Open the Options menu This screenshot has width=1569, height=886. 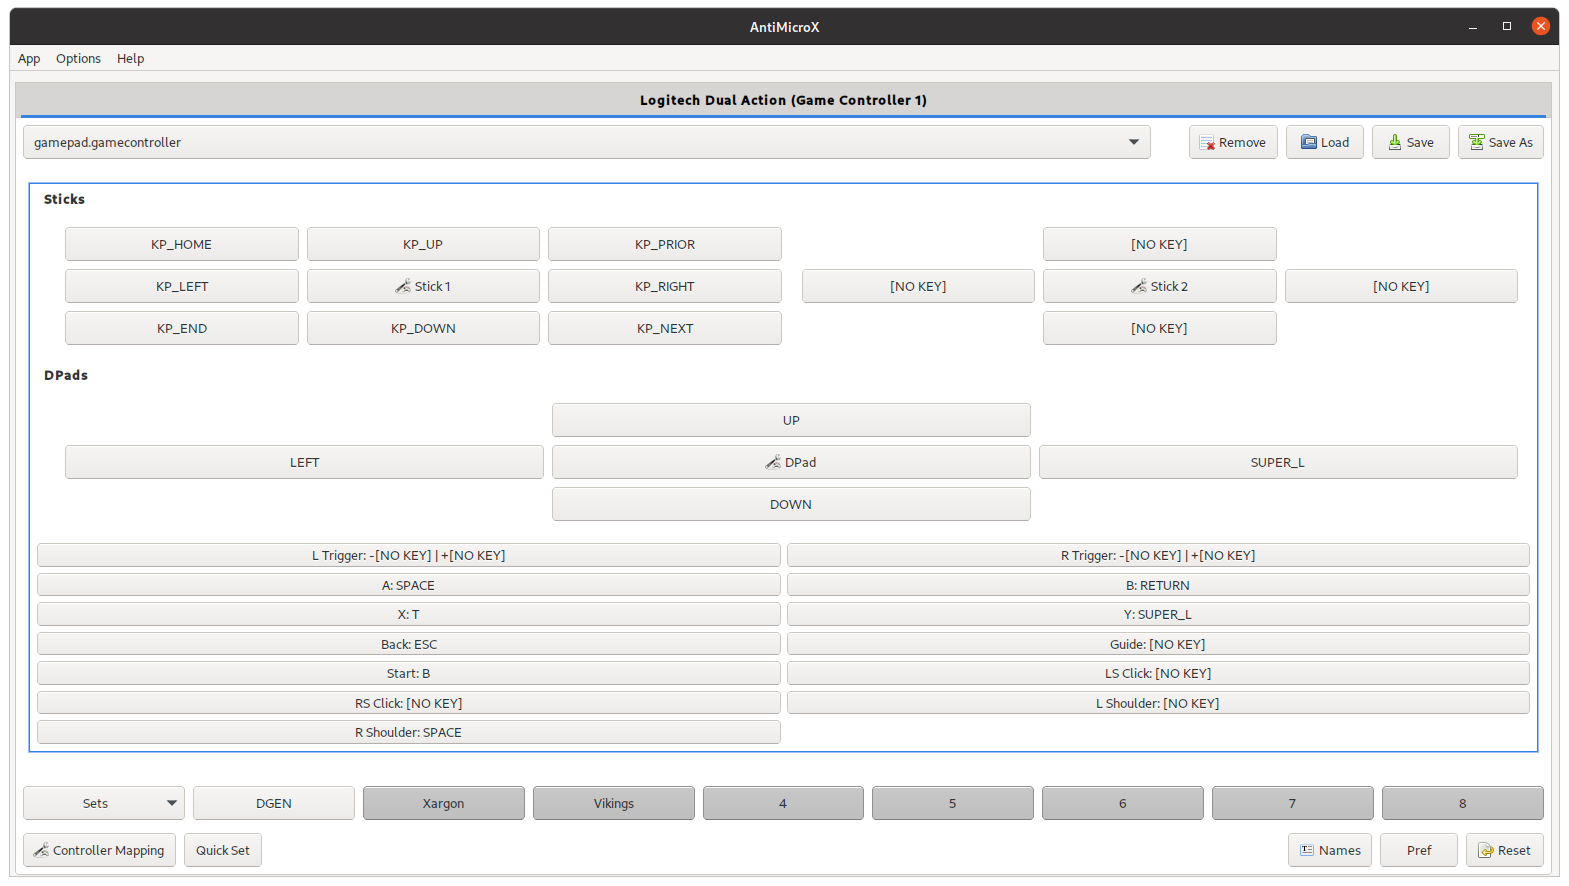pyautogui.click(x=78, y=58)
